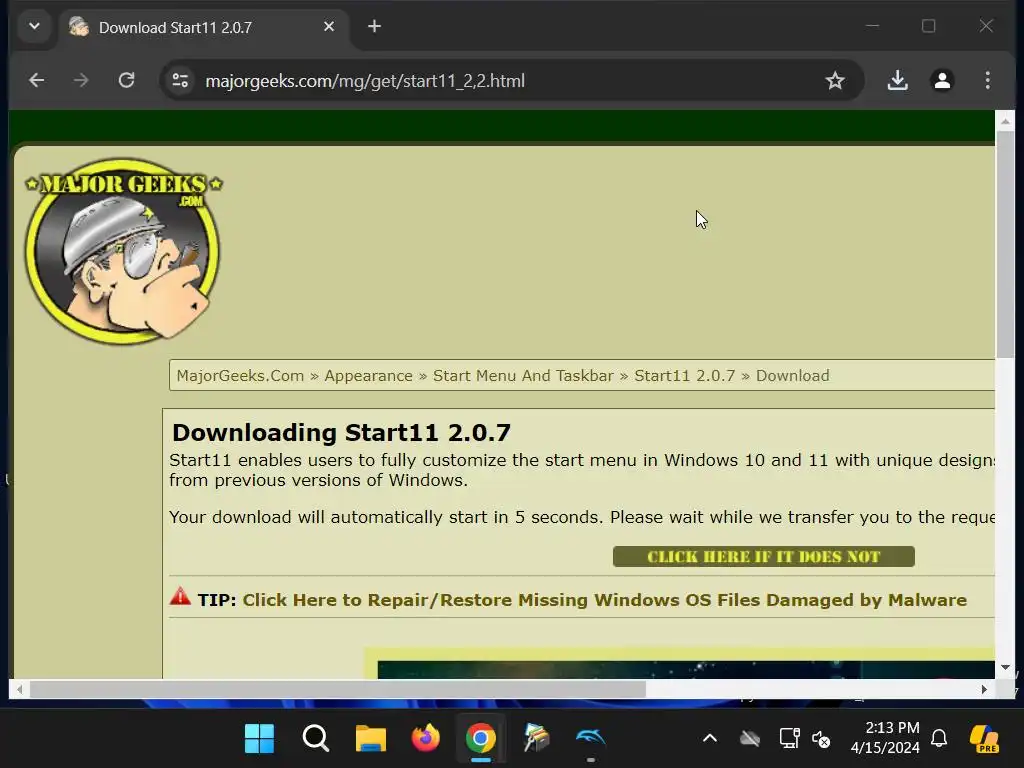This screenshot has height=768, width=1024.
Task: Open the Chrome downloads icon
Action: coord(897,80)
